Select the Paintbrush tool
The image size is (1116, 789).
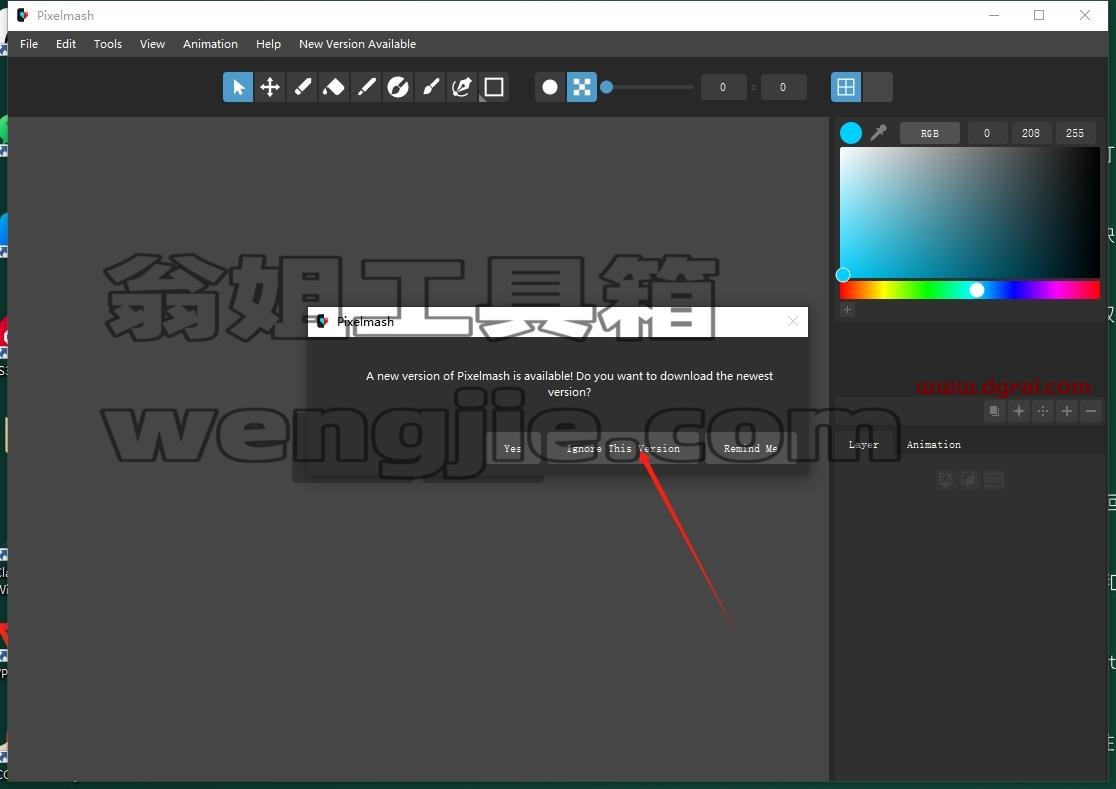pos(430,87)
